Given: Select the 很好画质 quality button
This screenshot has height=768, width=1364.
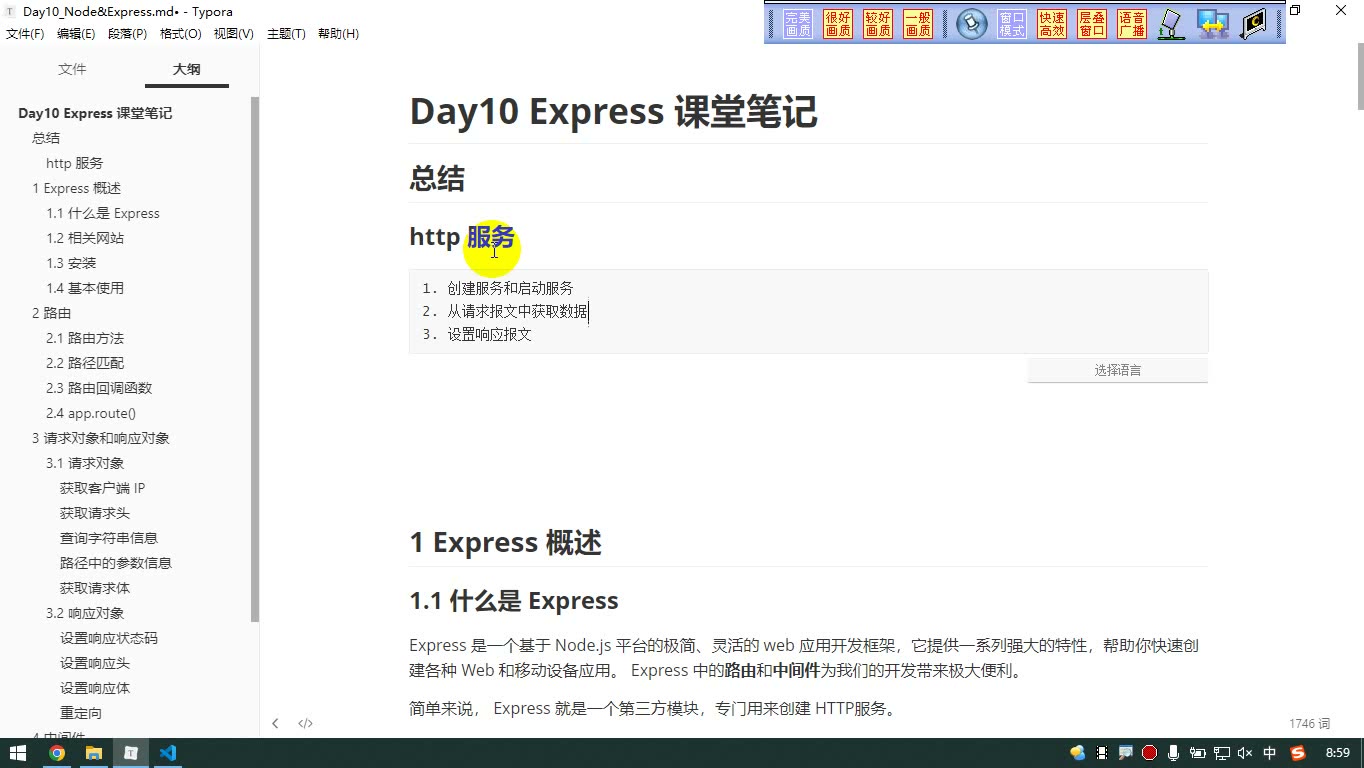Looking at the screenshot, I should click(838, 24).
